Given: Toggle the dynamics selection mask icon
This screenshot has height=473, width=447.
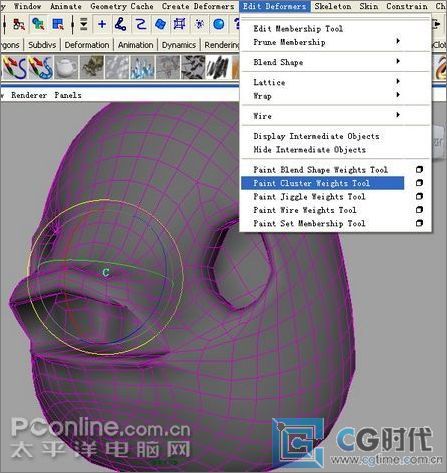Looking at the screenshot, I should (x=199, y=24).
